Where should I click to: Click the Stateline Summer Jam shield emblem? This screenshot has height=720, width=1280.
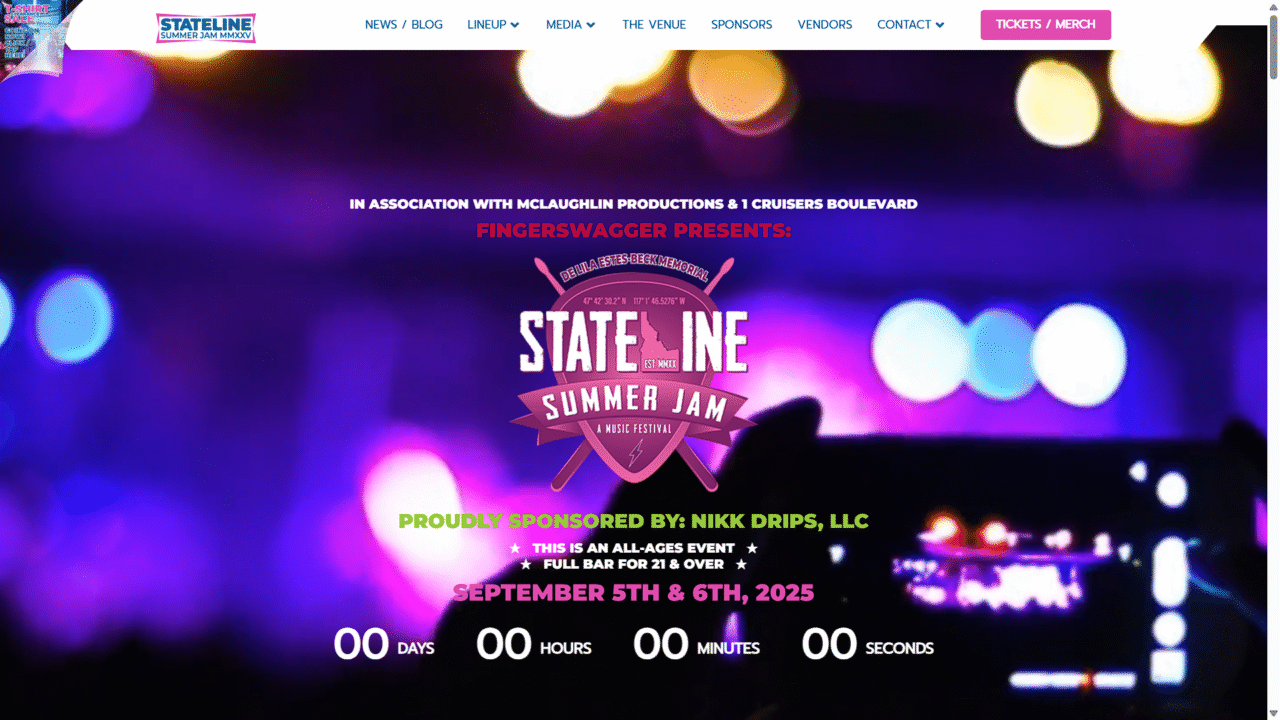[x=633, y=374]
